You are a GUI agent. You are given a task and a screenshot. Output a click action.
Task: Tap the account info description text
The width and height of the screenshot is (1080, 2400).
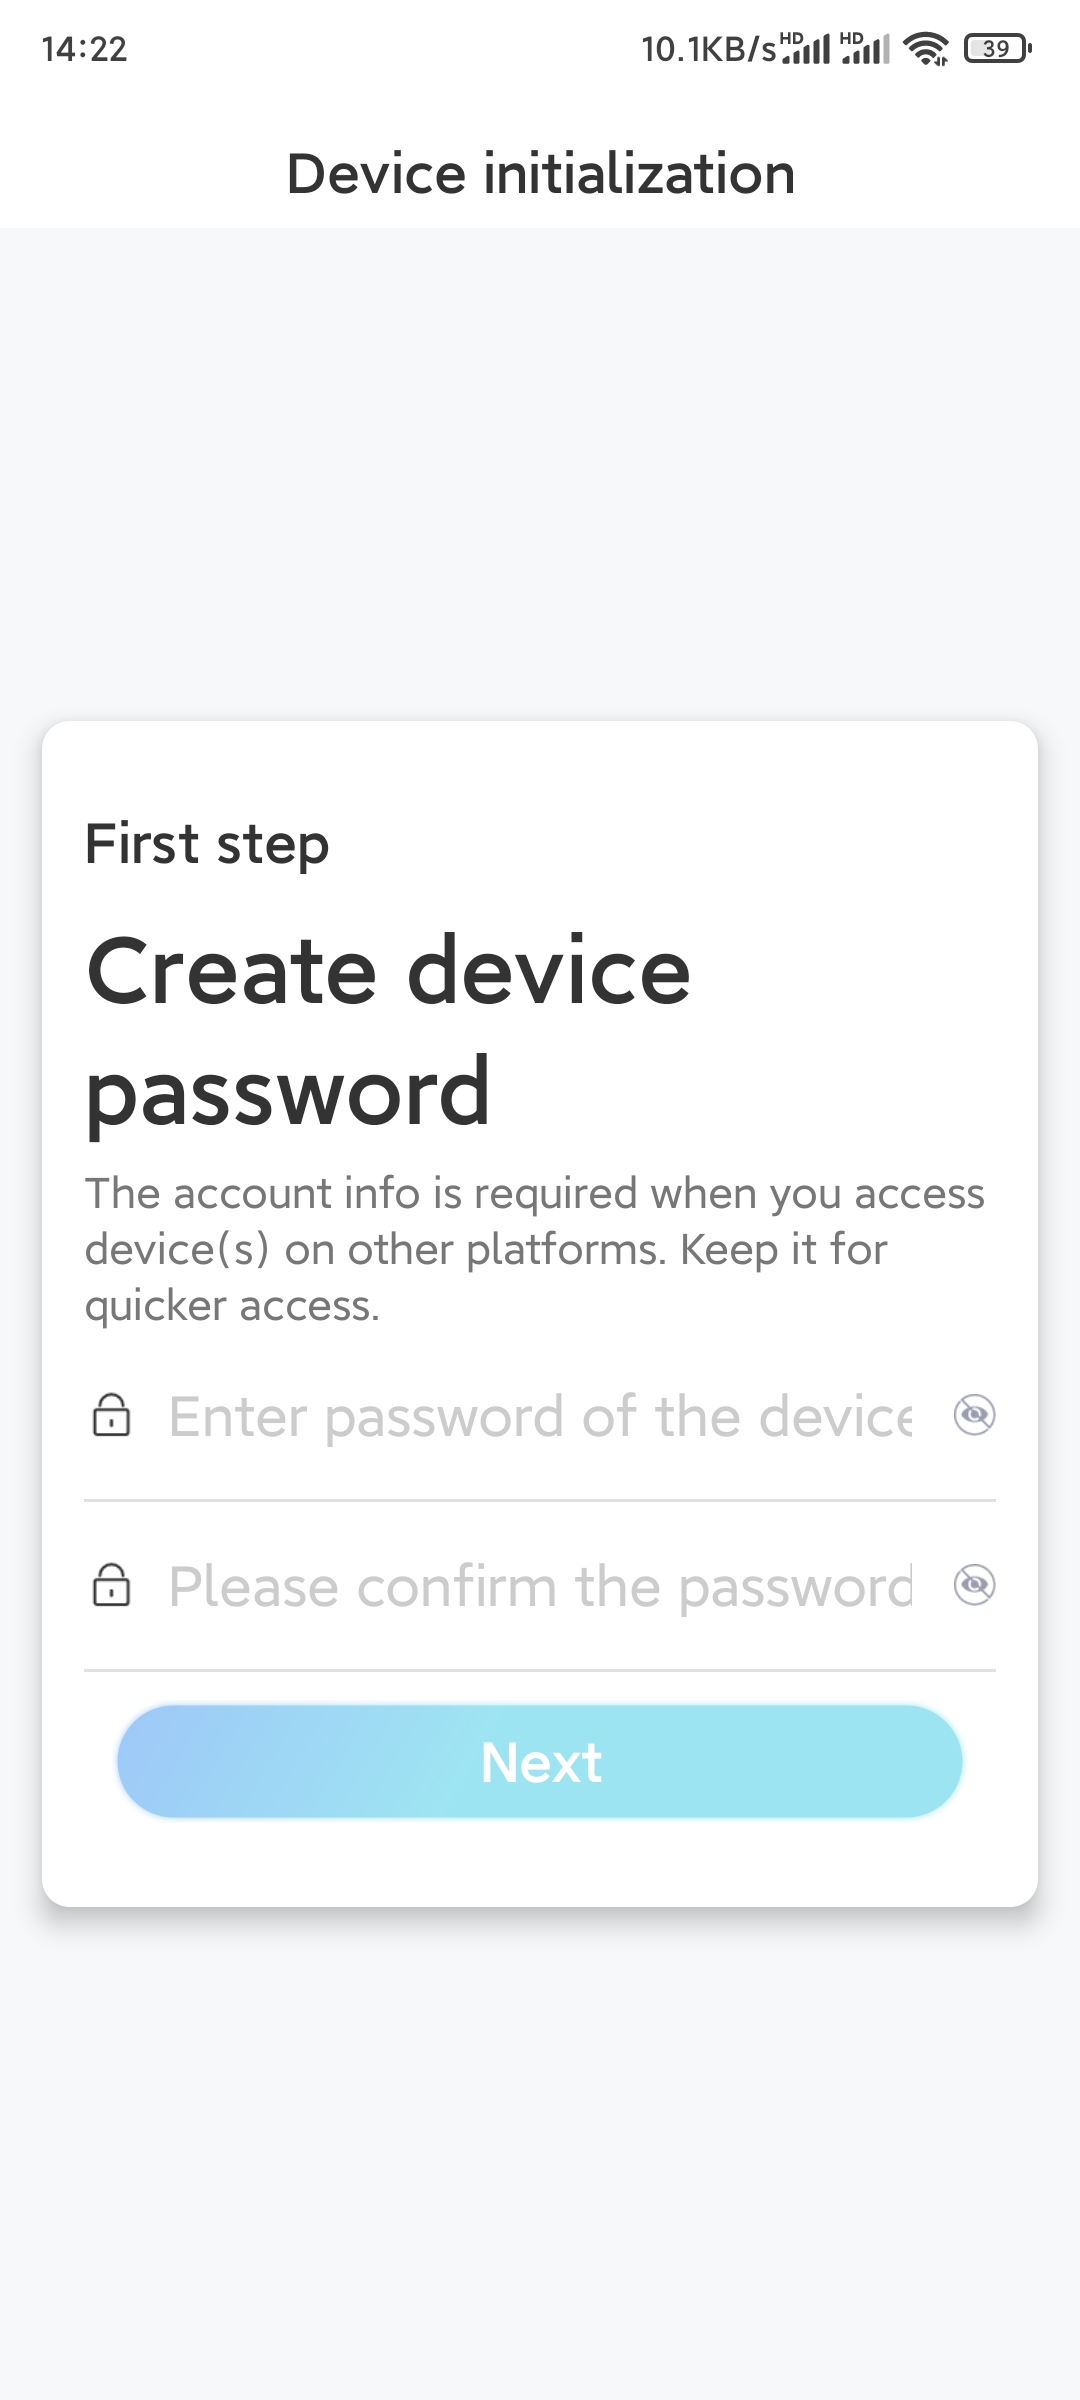click(535, 1249)
